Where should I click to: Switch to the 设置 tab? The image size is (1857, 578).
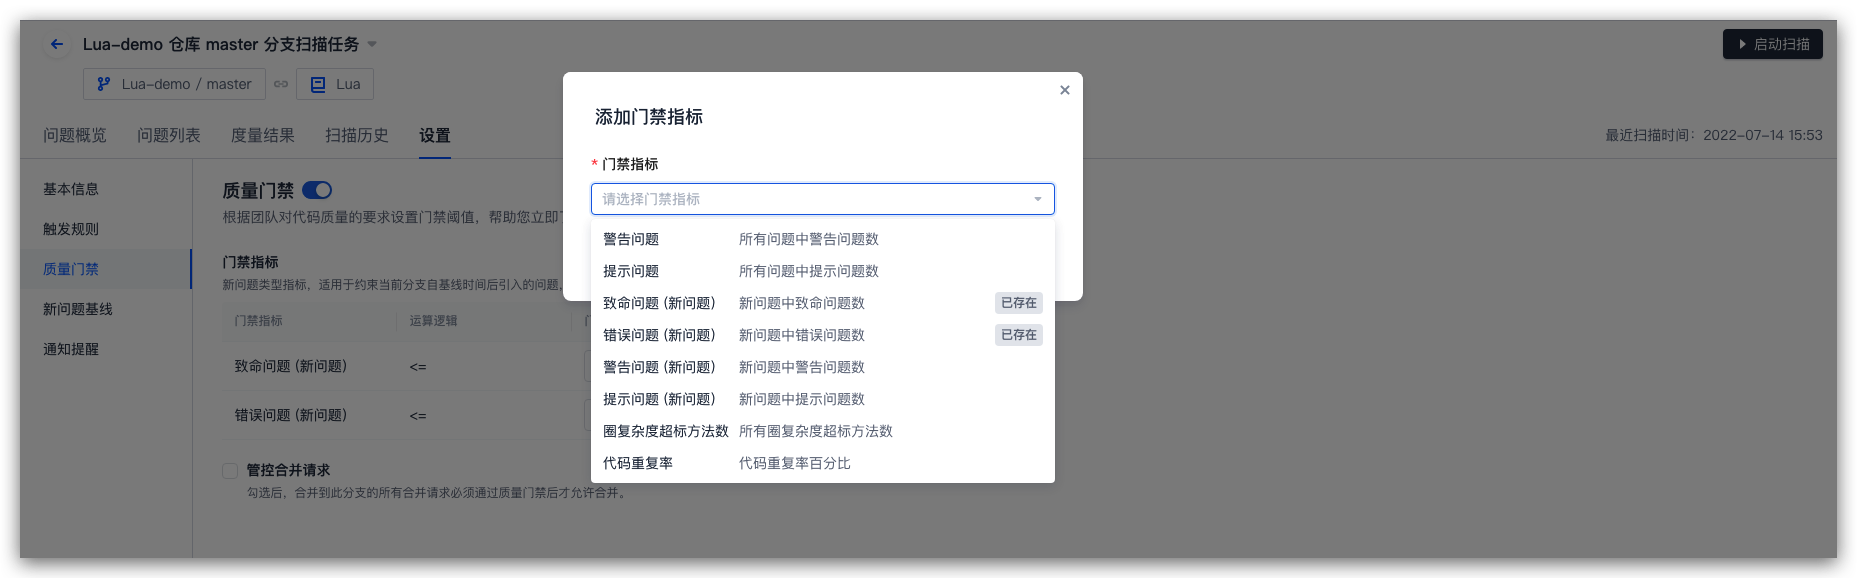[x=435, y=135]
